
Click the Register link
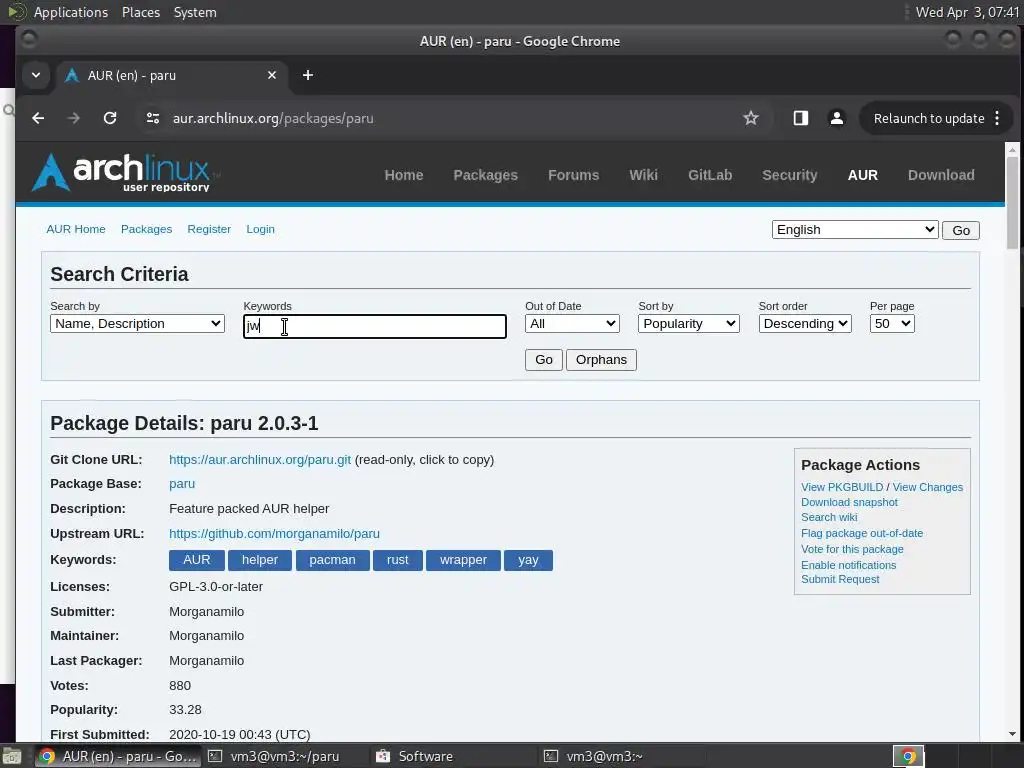tap(209, 229)
